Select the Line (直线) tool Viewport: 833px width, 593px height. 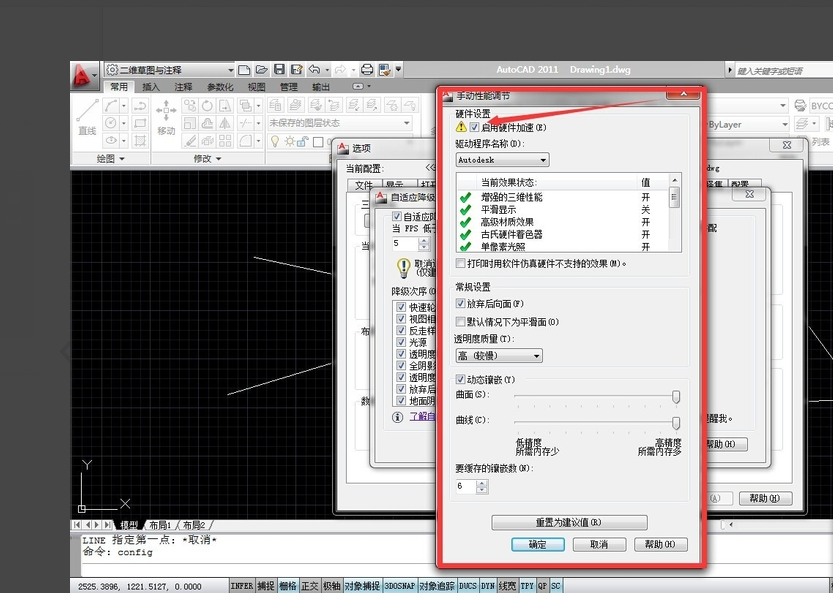[x=87, y=117]
